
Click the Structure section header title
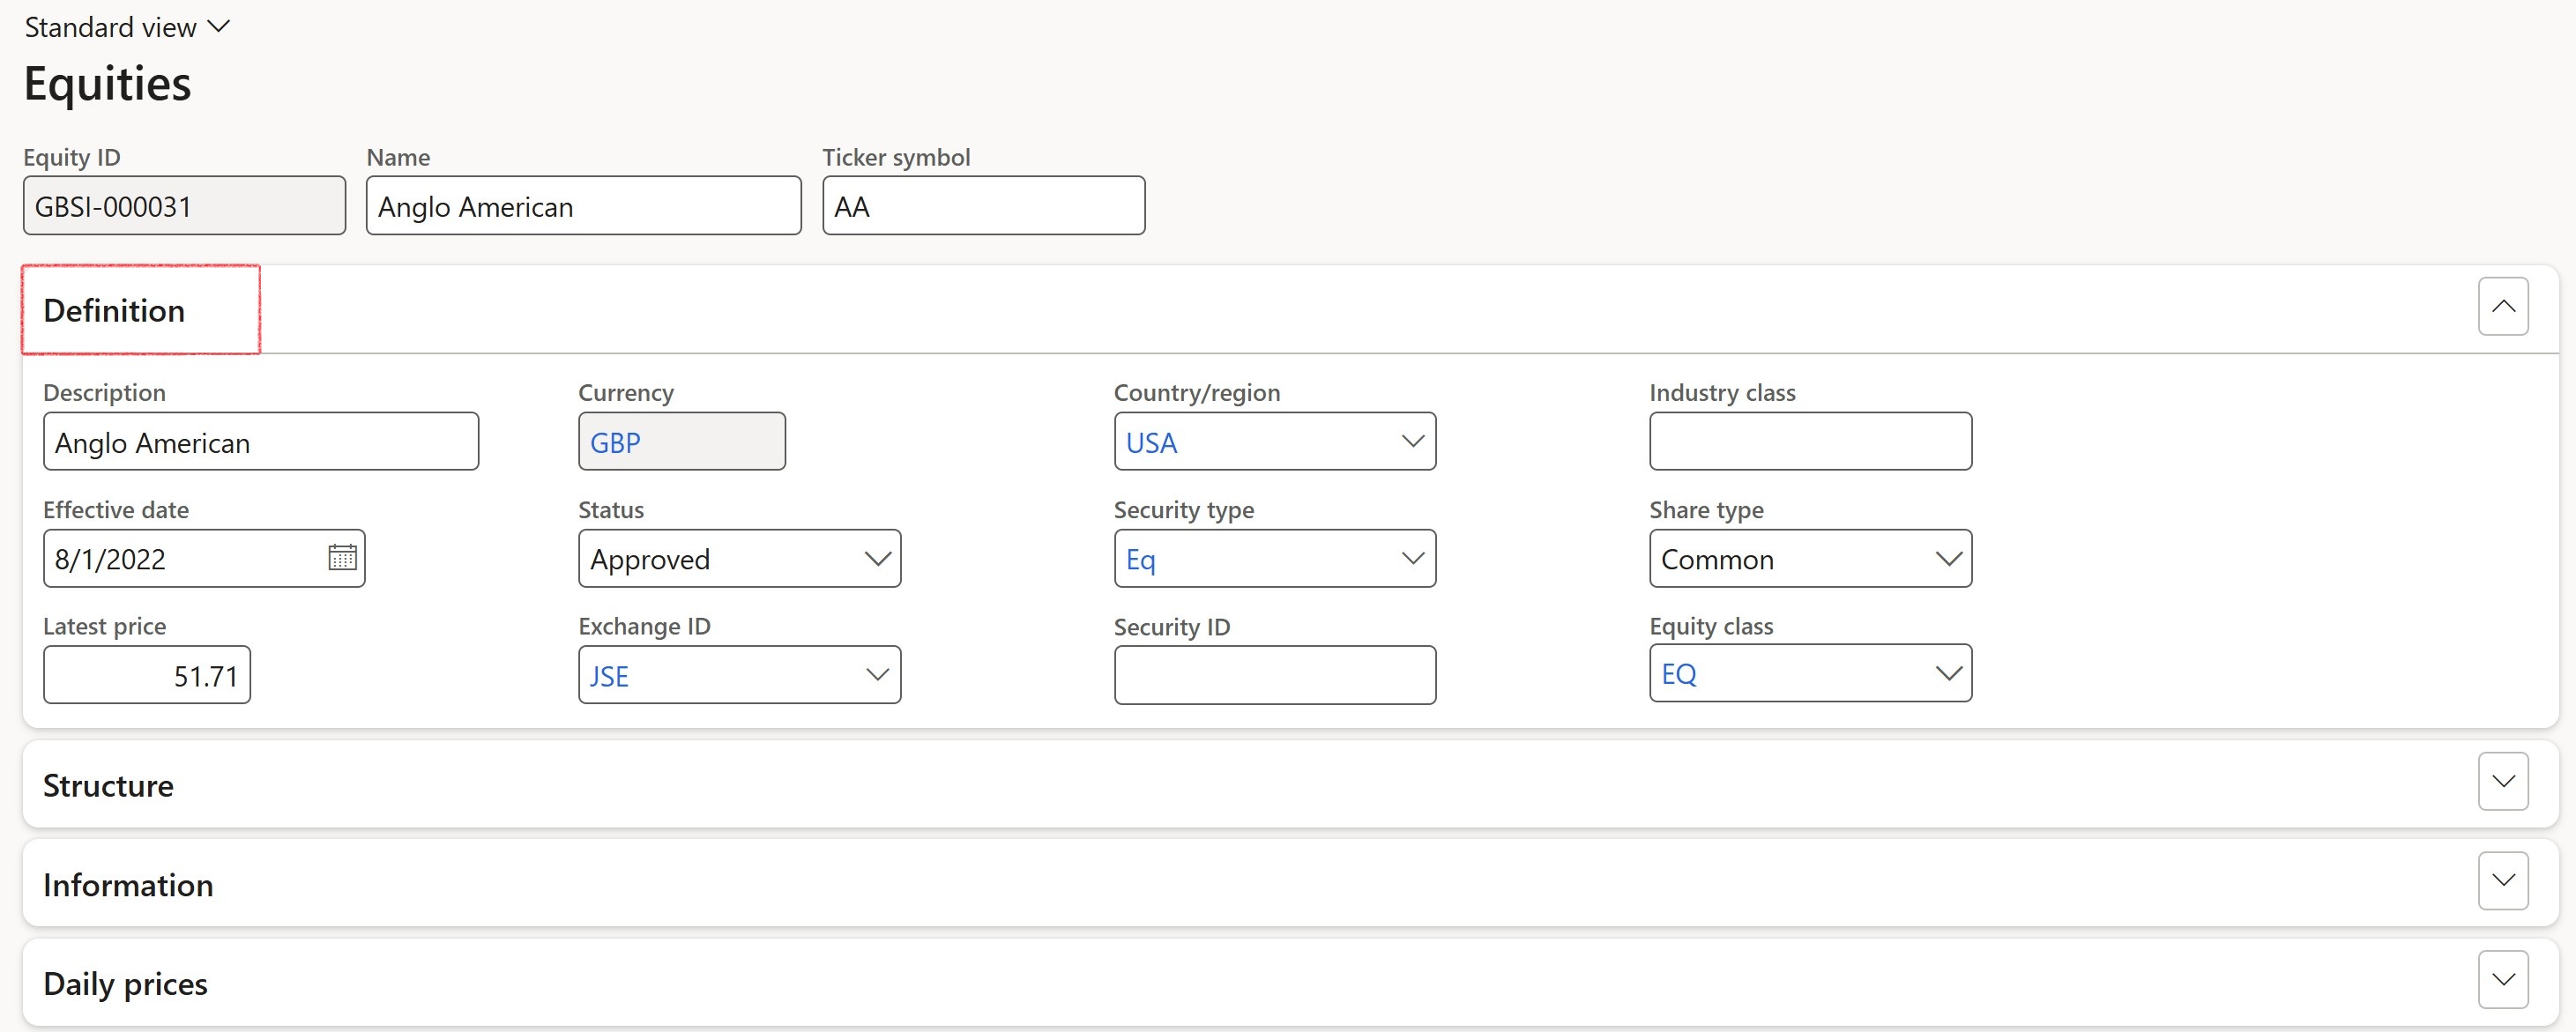click(108, 786)
